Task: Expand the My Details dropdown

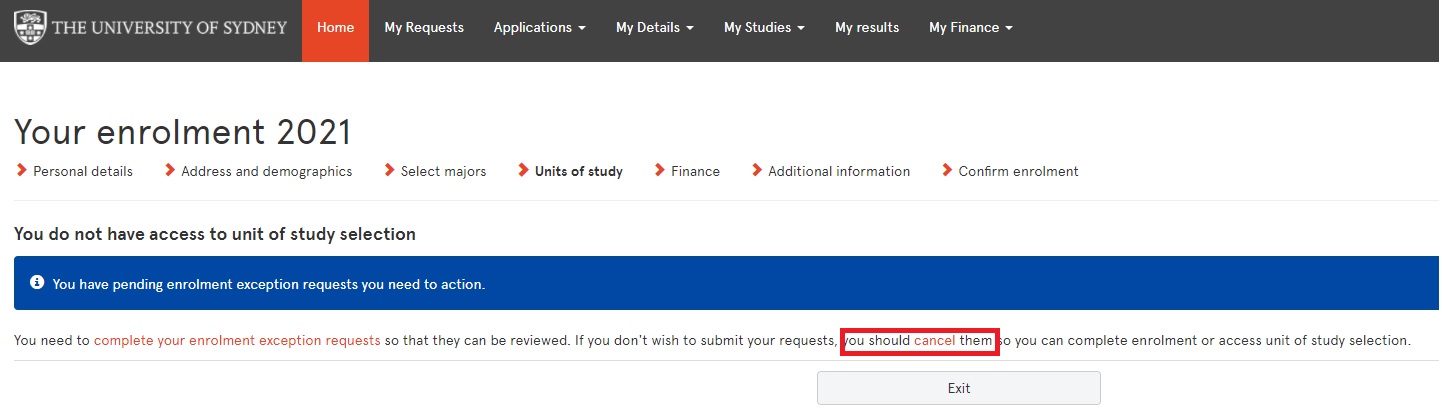Action: [654, 28]
